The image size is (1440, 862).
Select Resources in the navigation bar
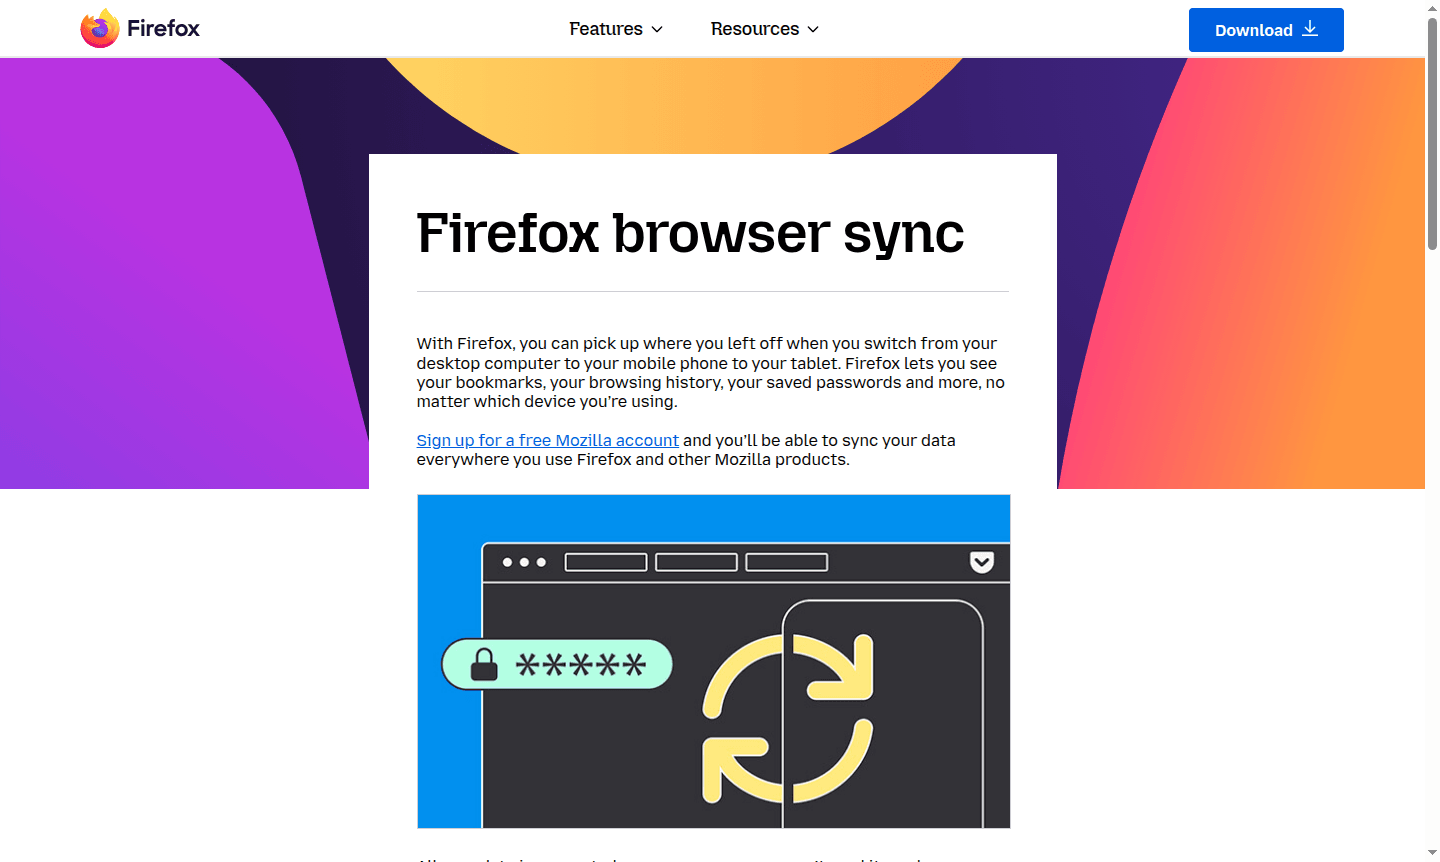coord(756,29)
